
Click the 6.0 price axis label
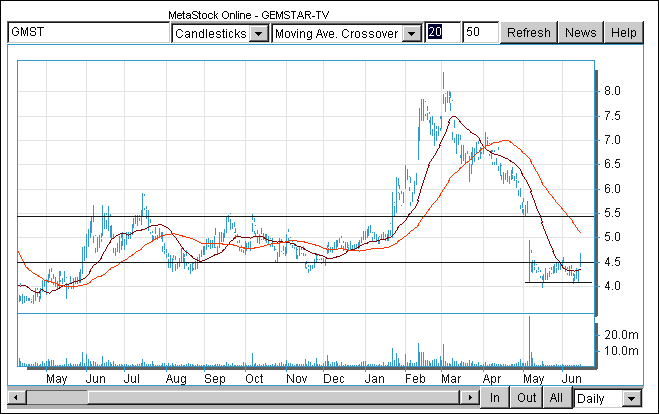coord(612,189)
